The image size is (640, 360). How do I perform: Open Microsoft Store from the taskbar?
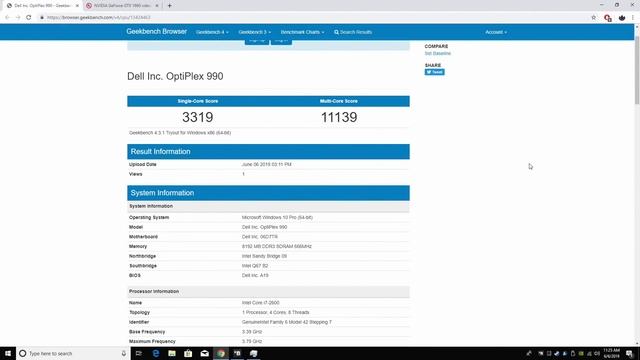(x=188, y=353)
